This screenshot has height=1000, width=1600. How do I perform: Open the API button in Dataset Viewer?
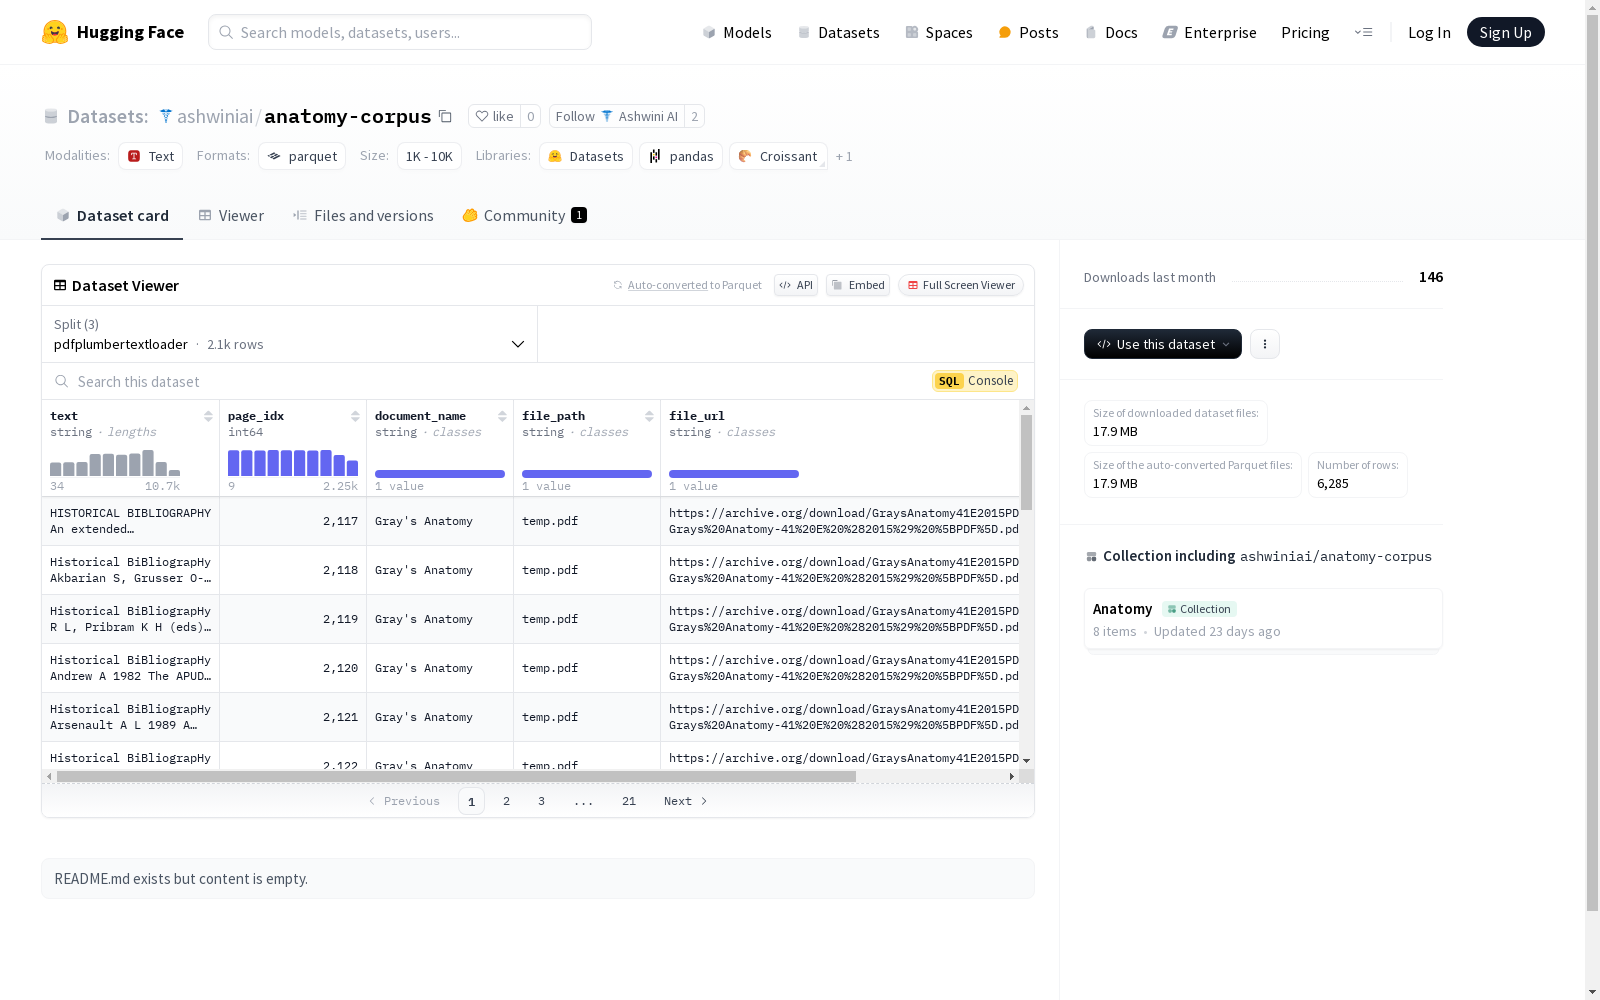pyautogui.click(x=796, y=285)
